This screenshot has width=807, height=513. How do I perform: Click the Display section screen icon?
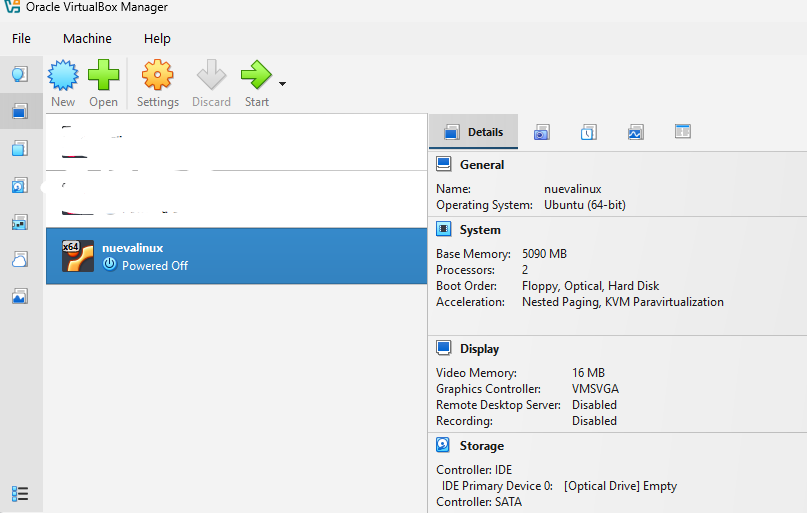pos(444,348)
